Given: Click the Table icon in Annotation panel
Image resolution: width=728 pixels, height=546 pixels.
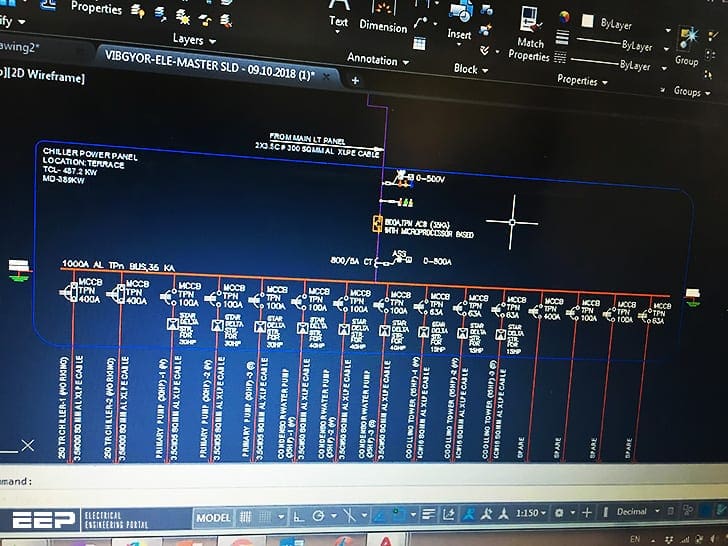Looking at the screenshot, I should point(419,44).
